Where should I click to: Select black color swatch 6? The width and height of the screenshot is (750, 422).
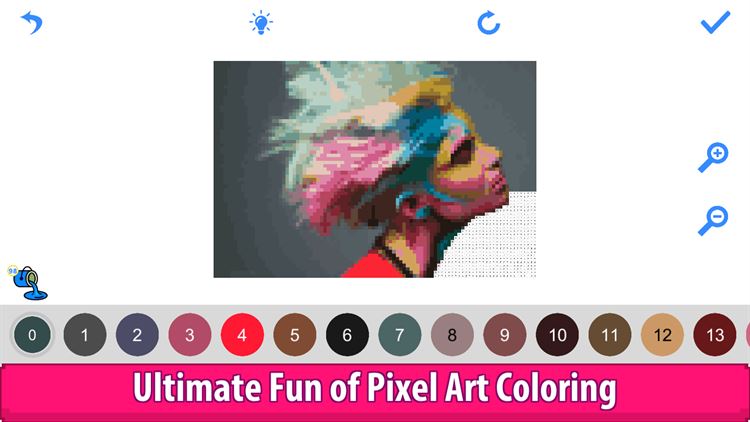pos(347,334)
